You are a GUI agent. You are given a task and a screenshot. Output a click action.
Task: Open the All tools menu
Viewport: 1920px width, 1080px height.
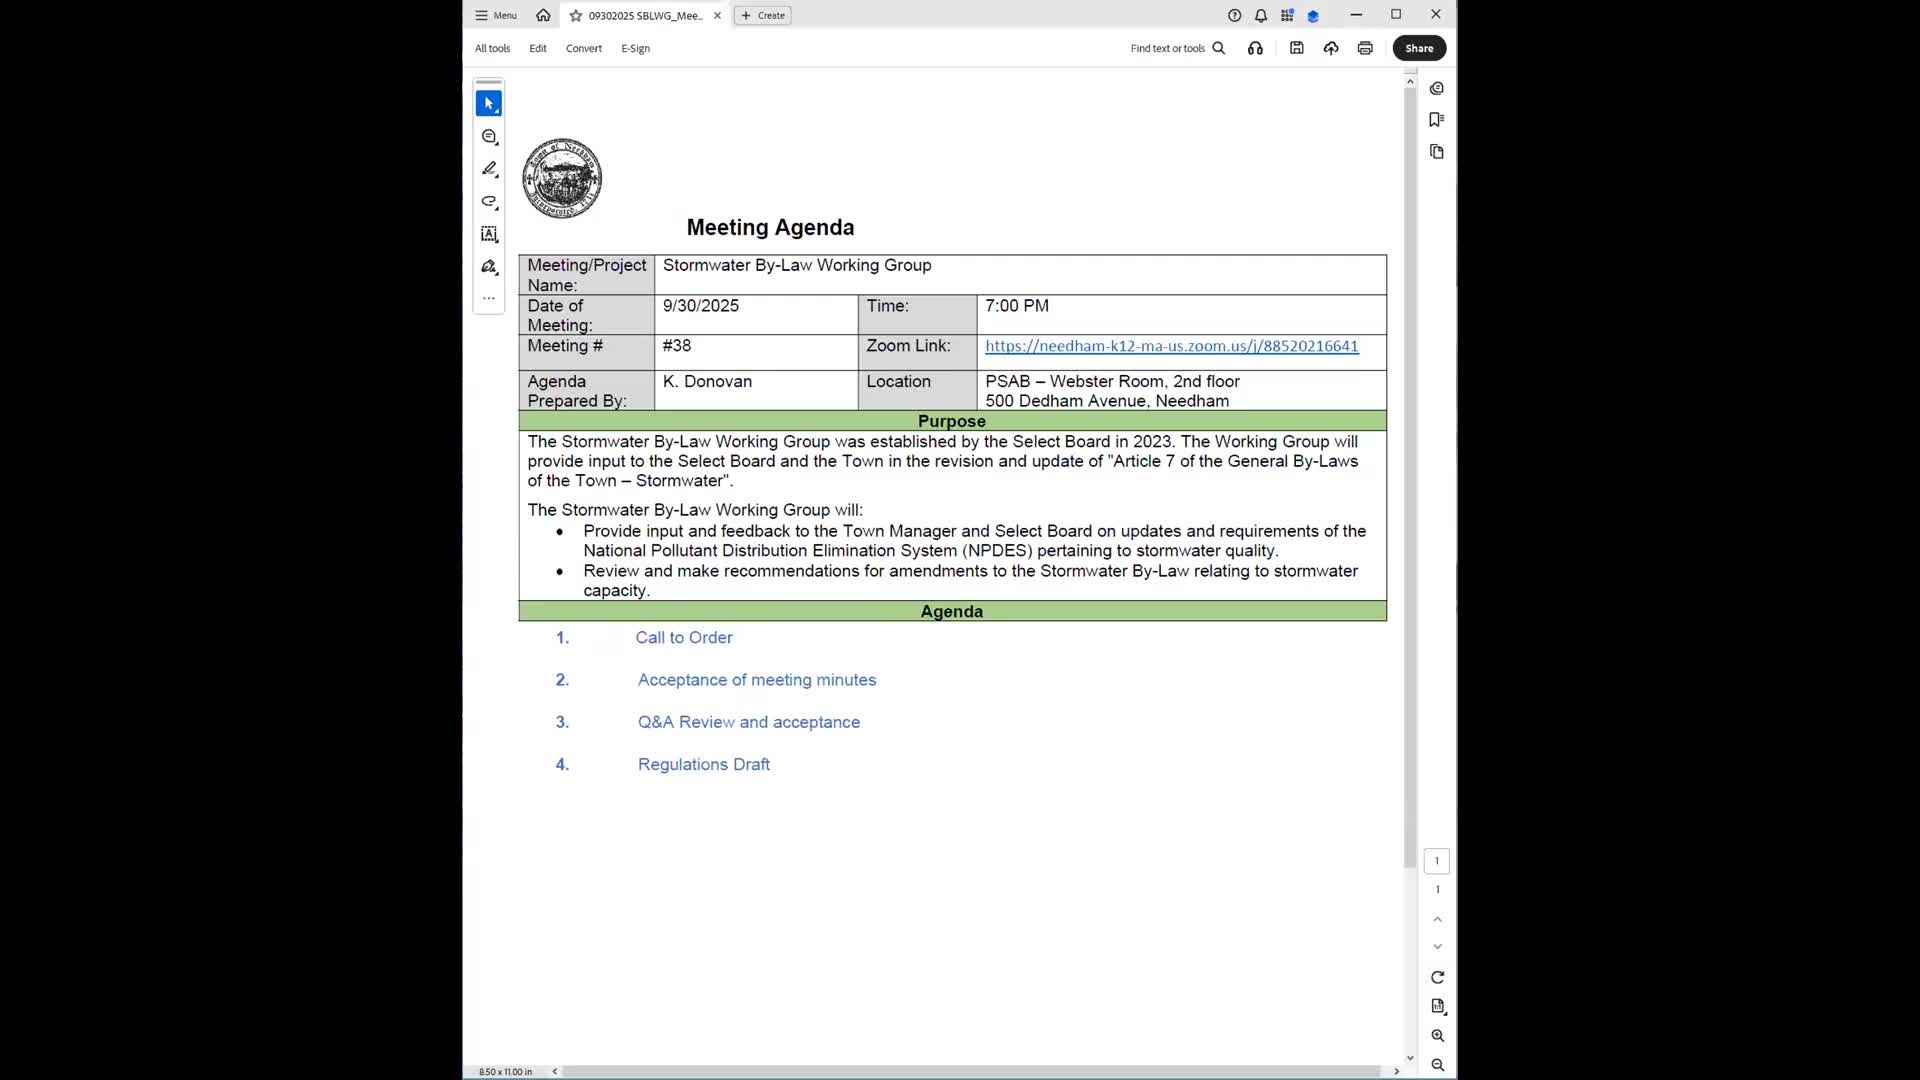(492, 48)
